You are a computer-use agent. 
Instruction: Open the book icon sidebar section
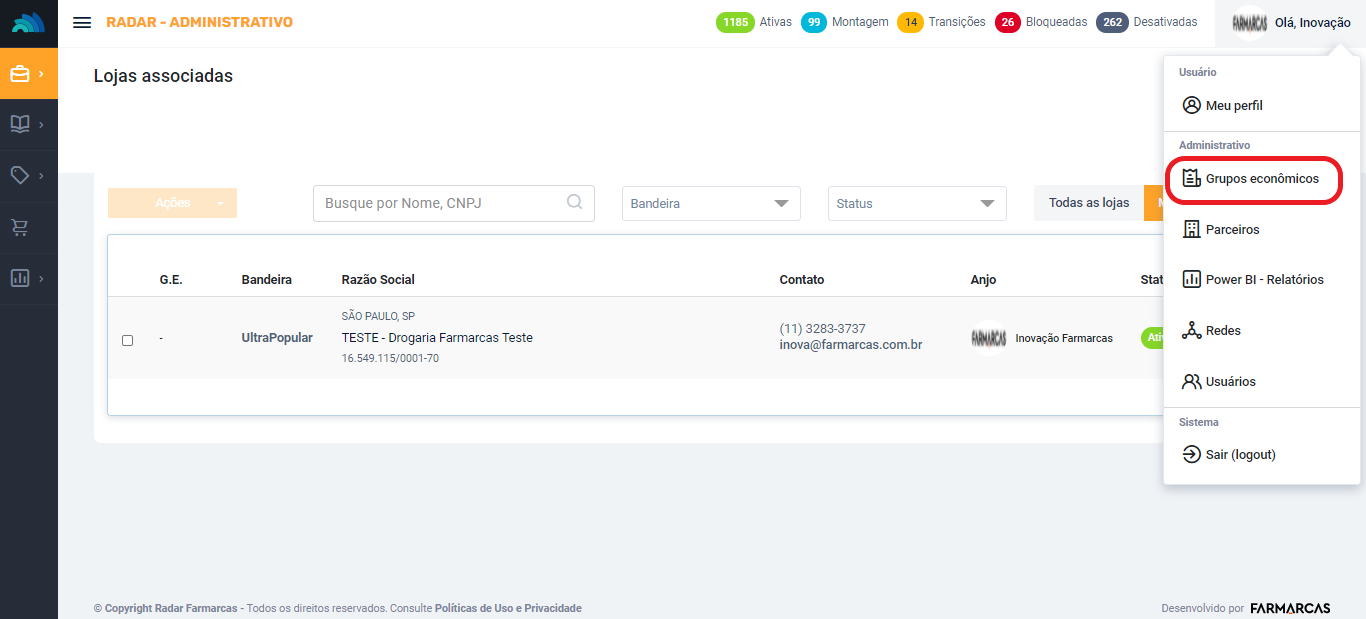pyautogui.click(x=20, y=125)
